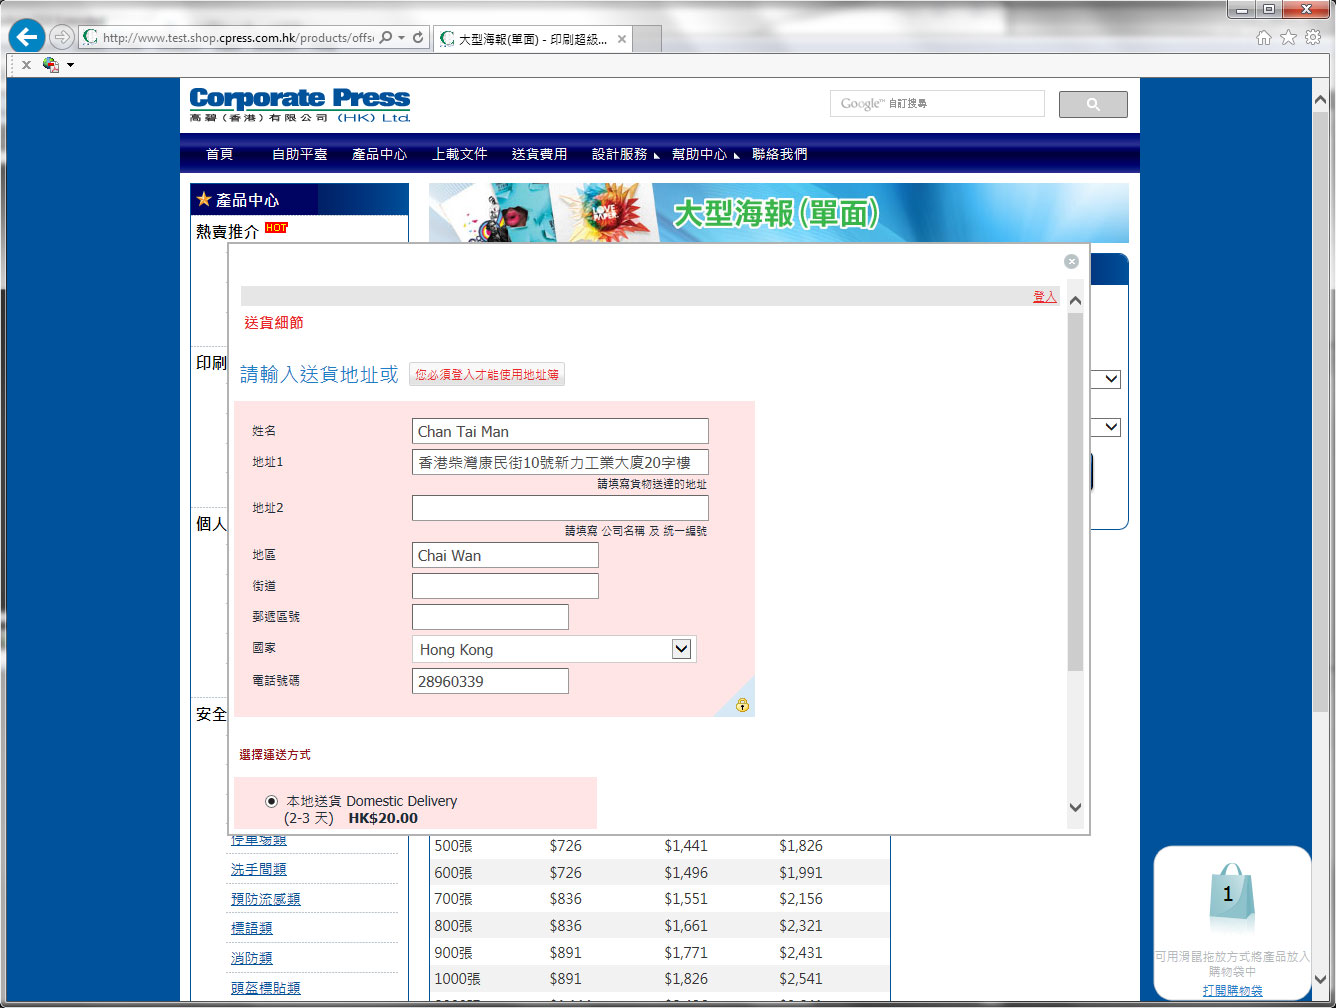Click the address book login-required button

pyautogui.click(x=487, y=374)
